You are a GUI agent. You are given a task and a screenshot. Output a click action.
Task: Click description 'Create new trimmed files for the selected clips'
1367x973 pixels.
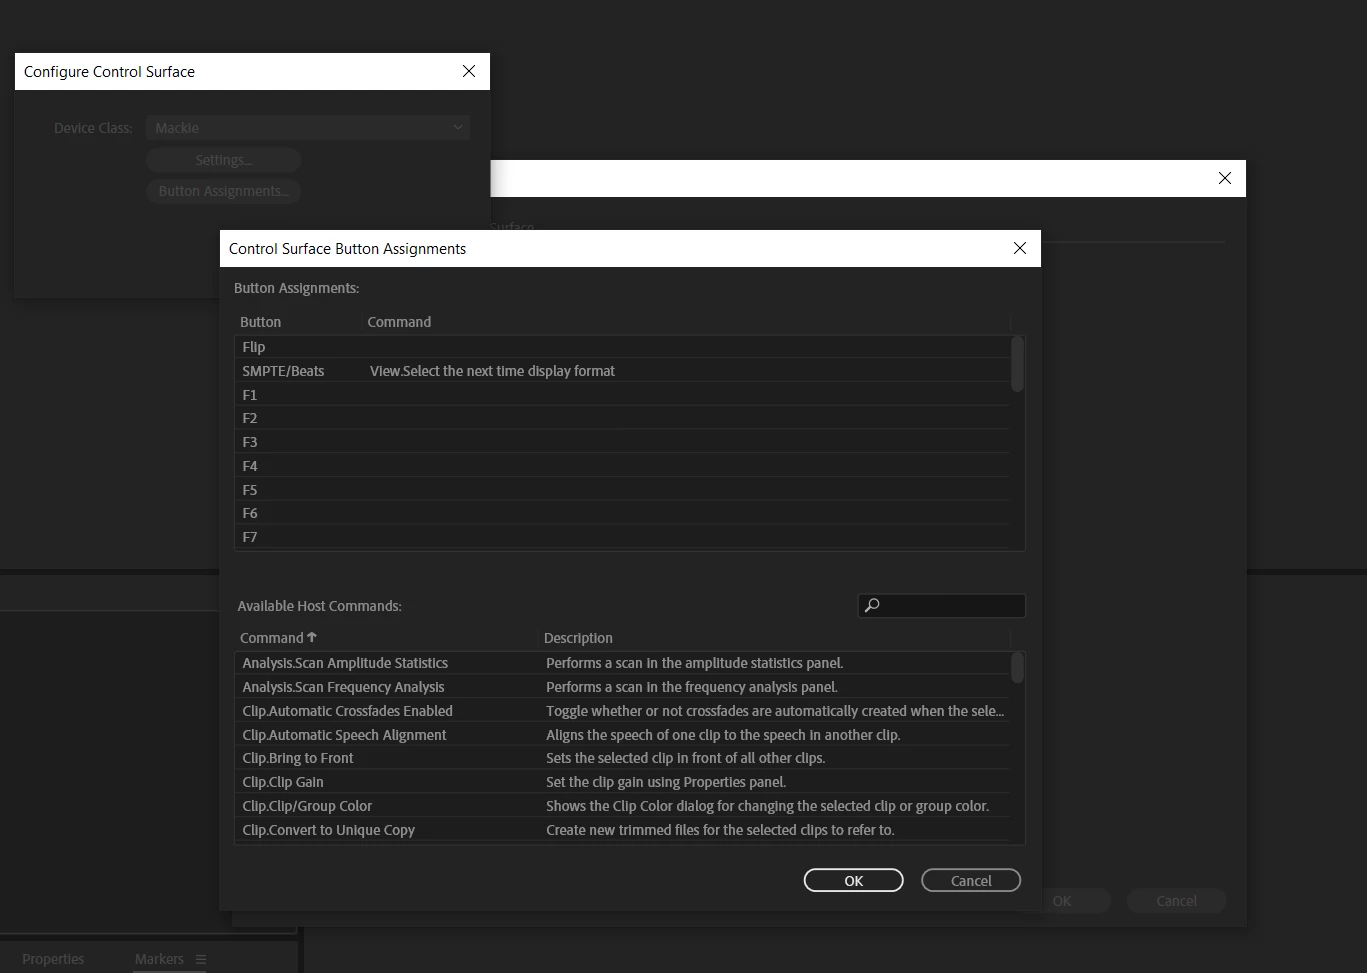coord(720,830)
